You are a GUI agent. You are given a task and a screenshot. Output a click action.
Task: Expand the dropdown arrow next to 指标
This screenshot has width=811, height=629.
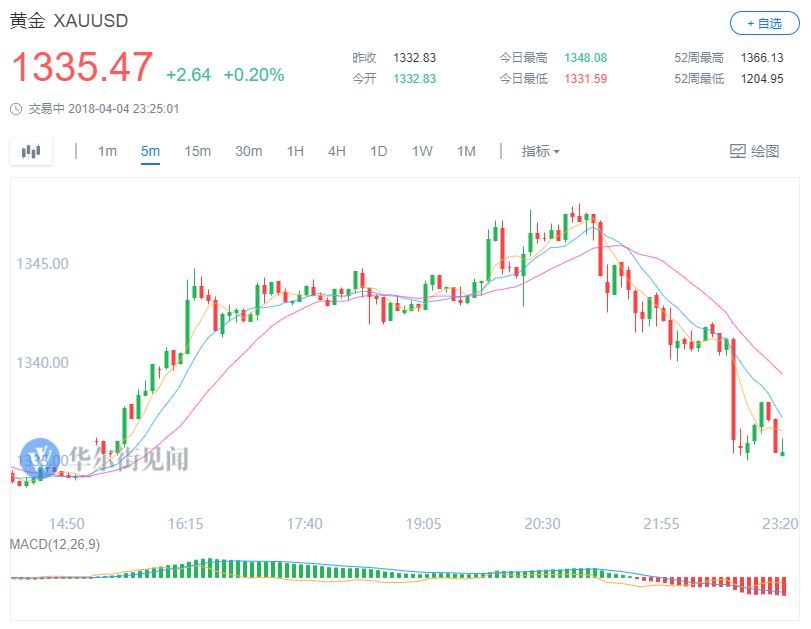pyautogui.click(x=555, y=151)
